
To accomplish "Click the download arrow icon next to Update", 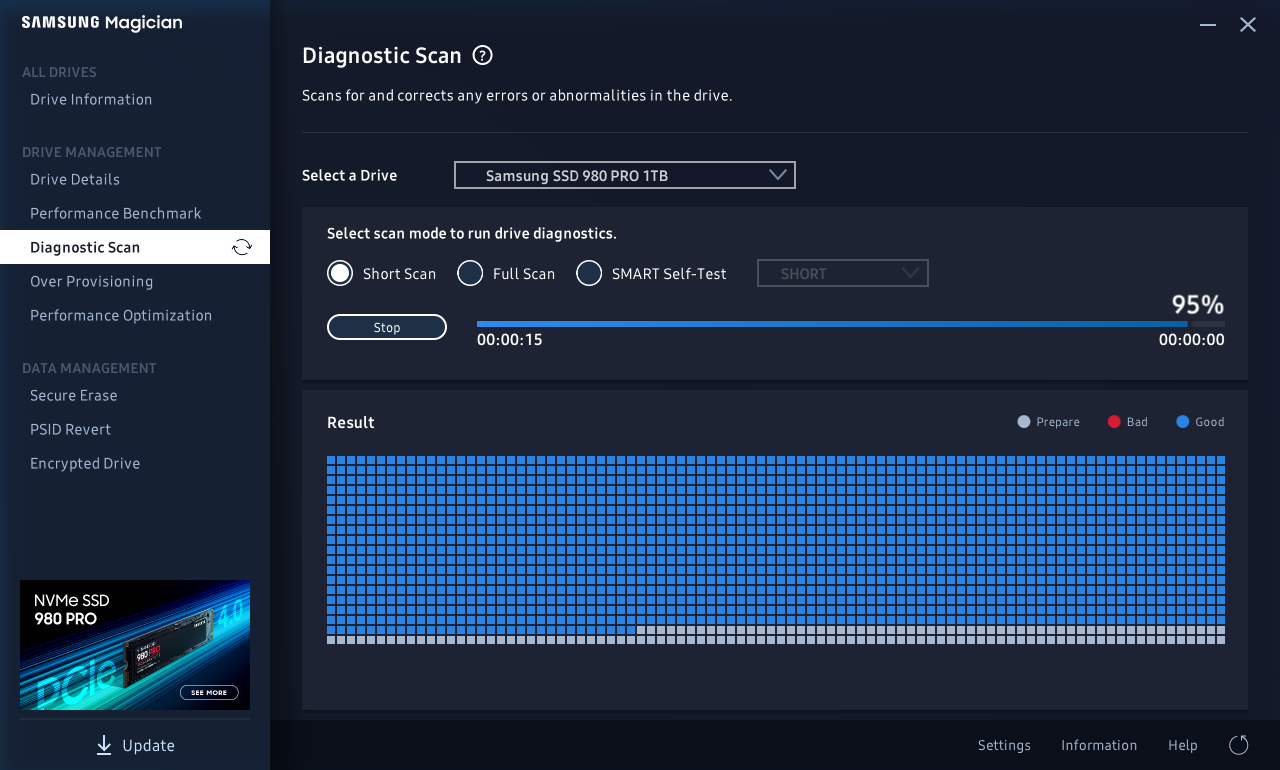I will click(x=104, y=745).
